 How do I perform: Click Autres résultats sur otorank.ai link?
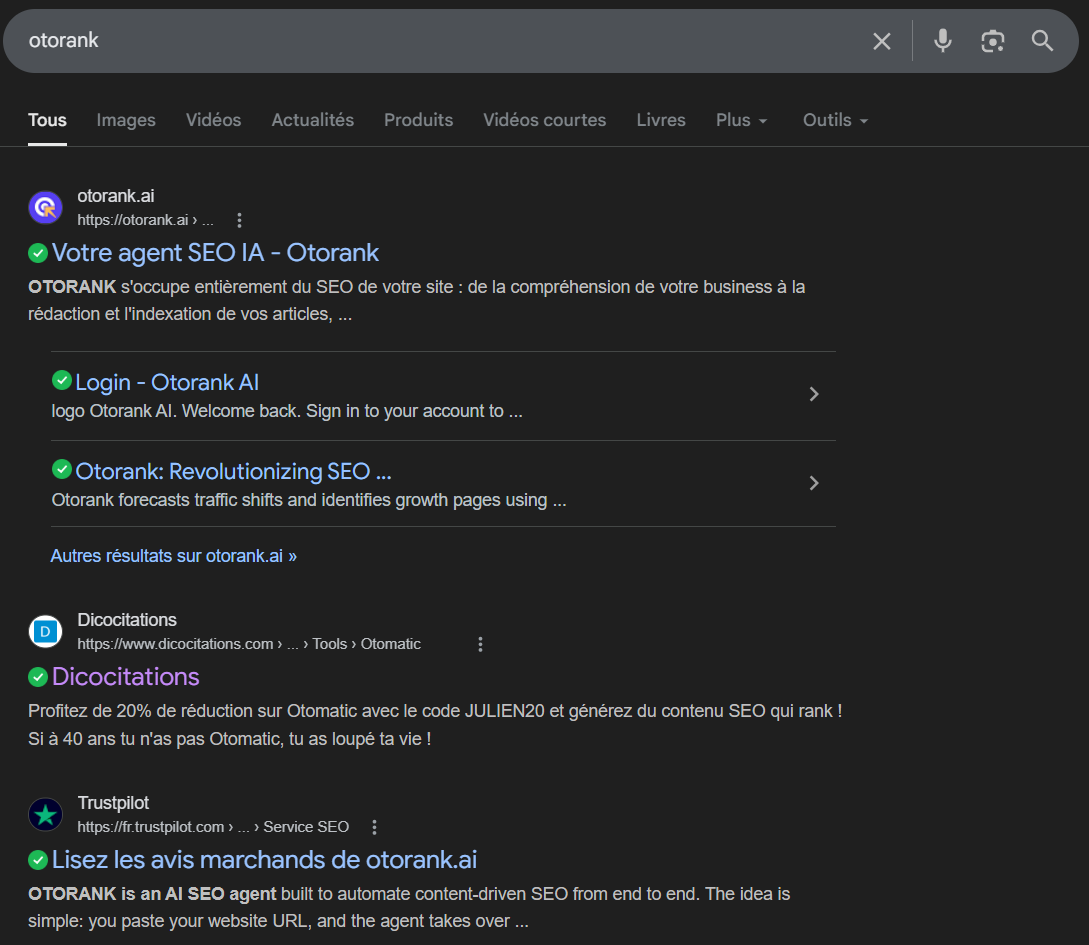pos(174,556)
